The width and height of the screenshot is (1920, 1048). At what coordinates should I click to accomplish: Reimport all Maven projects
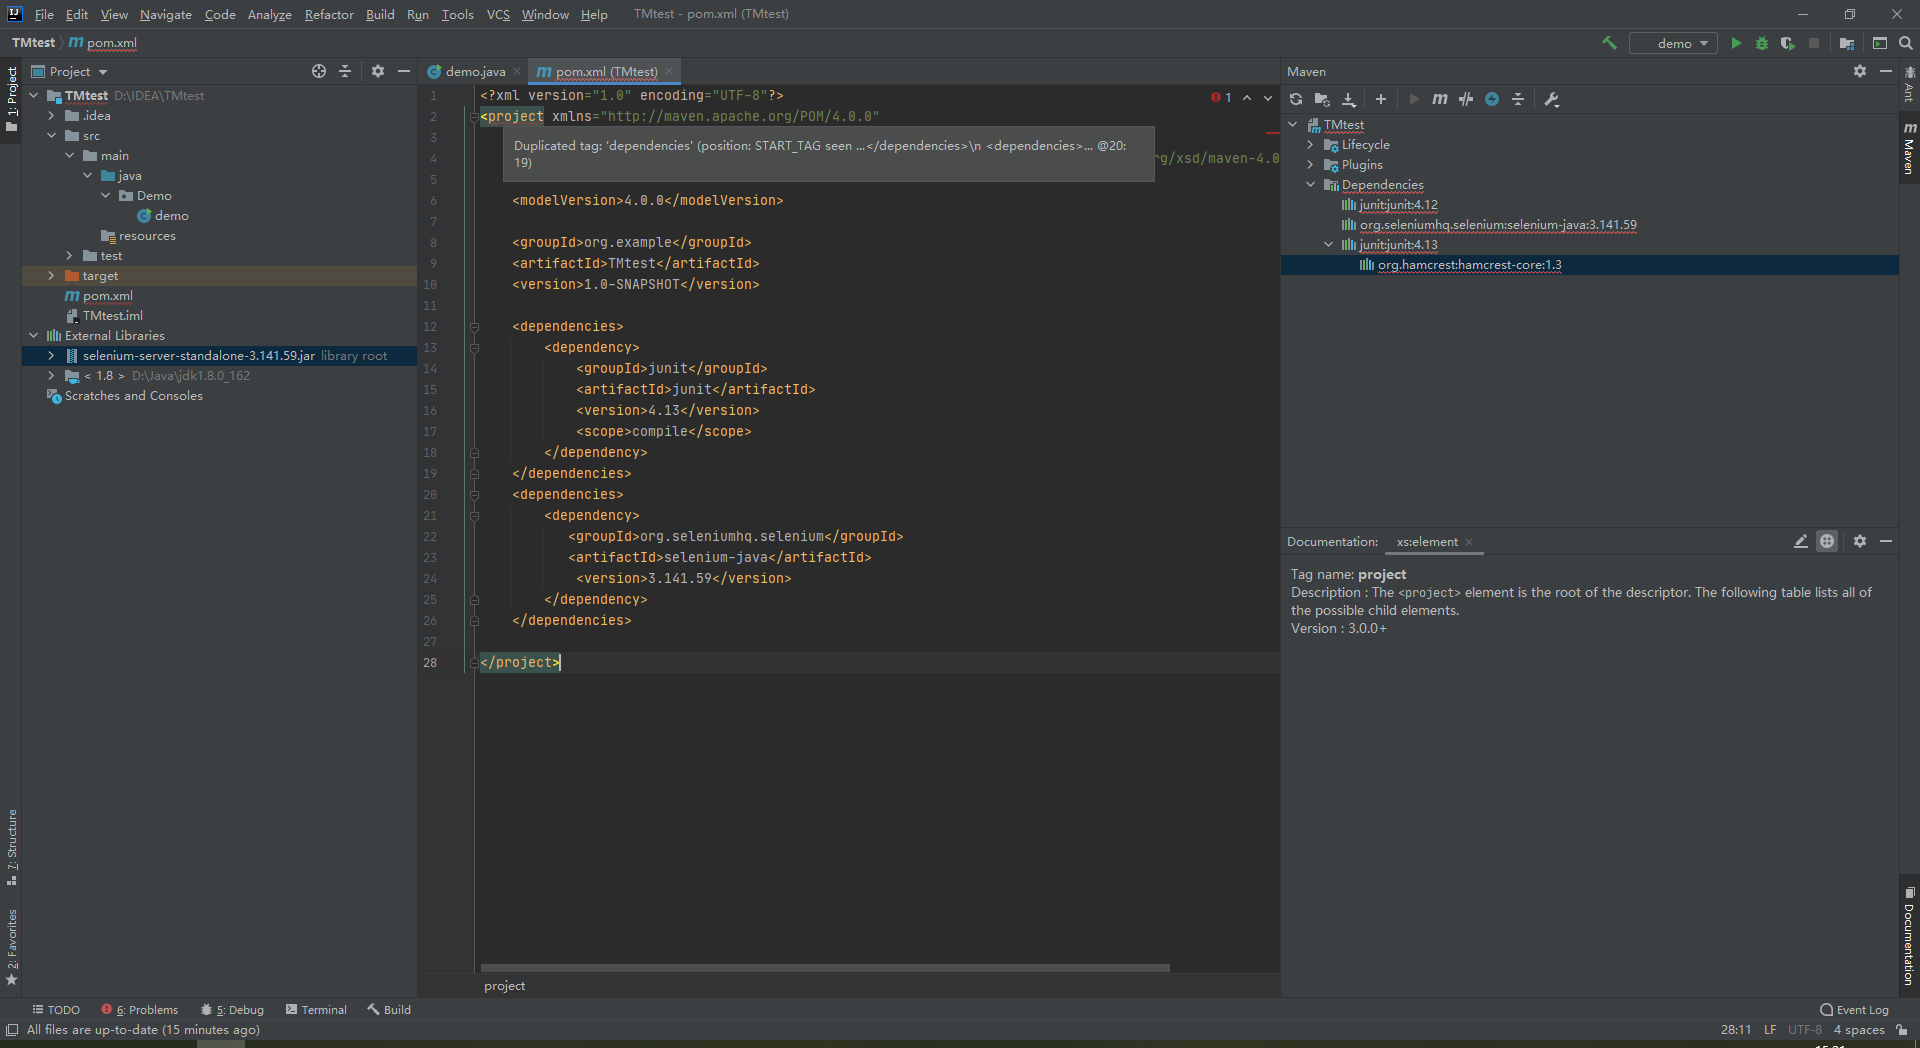point(1296,99)
